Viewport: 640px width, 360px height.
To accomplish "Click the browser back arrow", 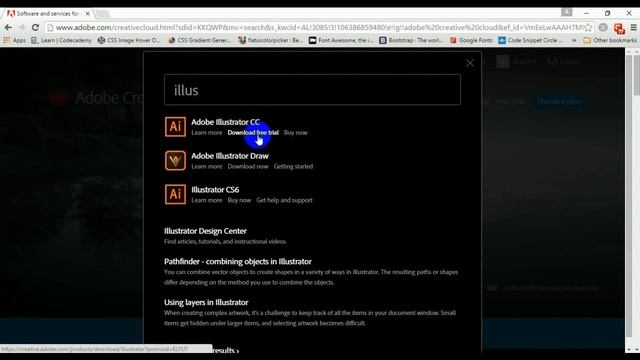I will [x=8, y=27].
